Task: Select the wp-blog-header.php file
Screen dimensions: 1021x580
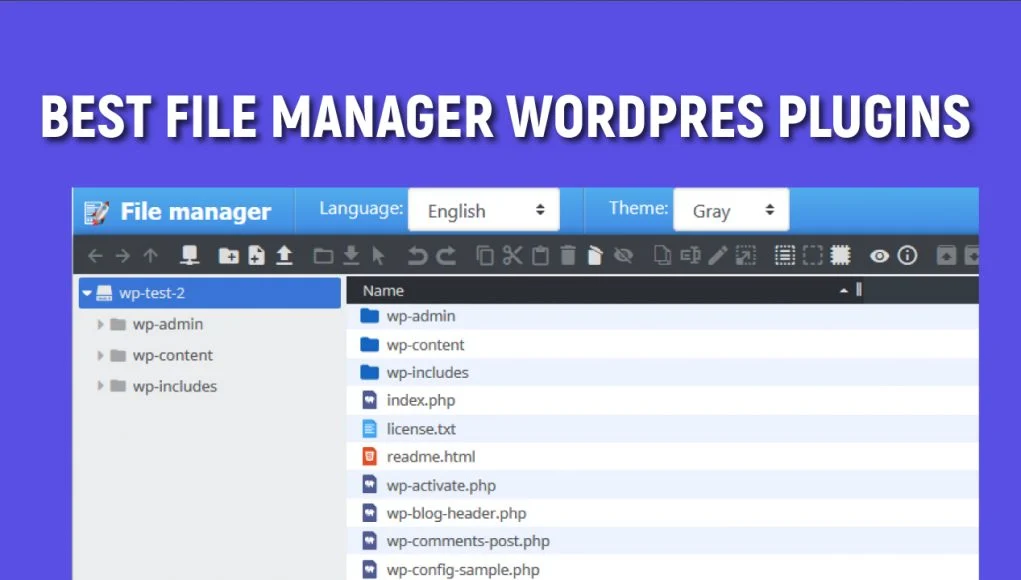Action: [x=662, y=513]
